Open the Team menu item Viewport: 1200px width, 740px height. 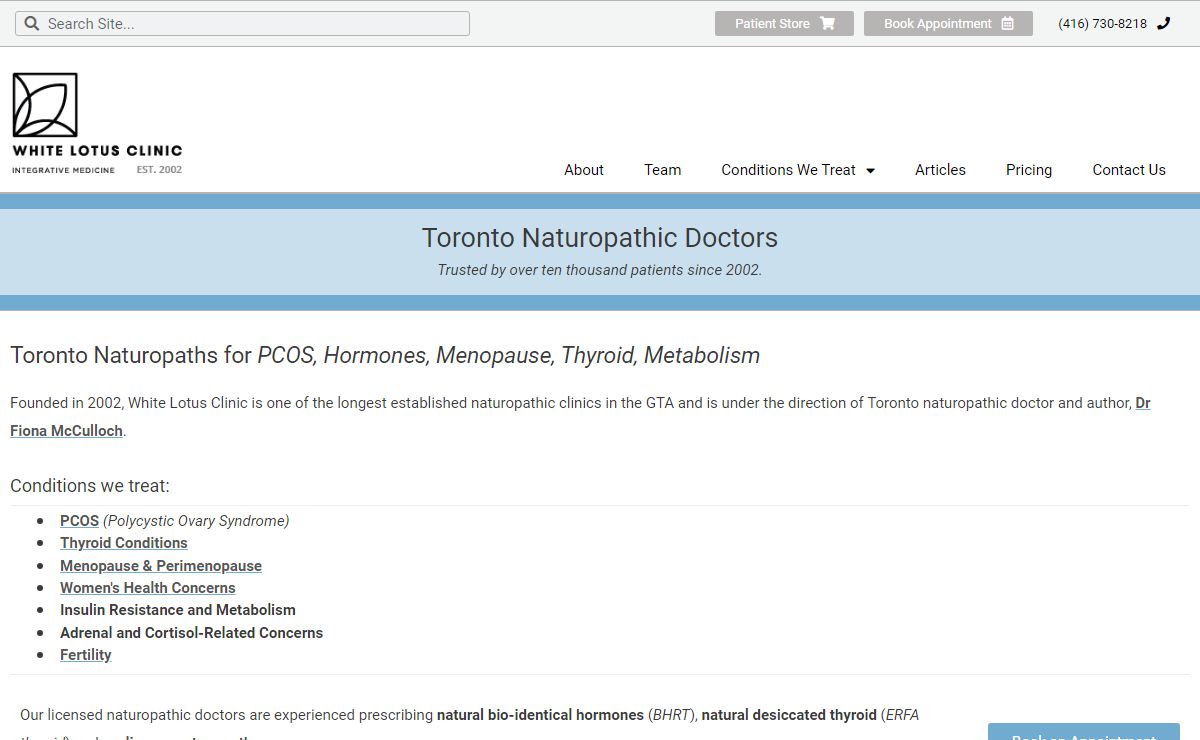[x=662, y=170]
